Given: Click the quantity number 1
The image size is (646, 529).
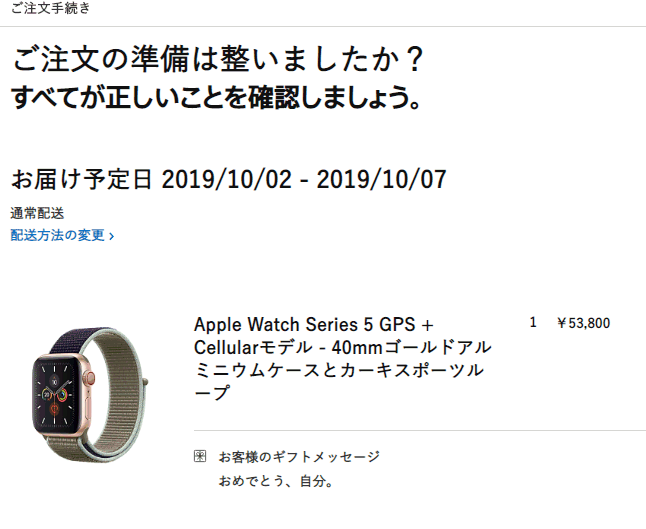Looking at the screenshot, I should [x=533, y=323].
